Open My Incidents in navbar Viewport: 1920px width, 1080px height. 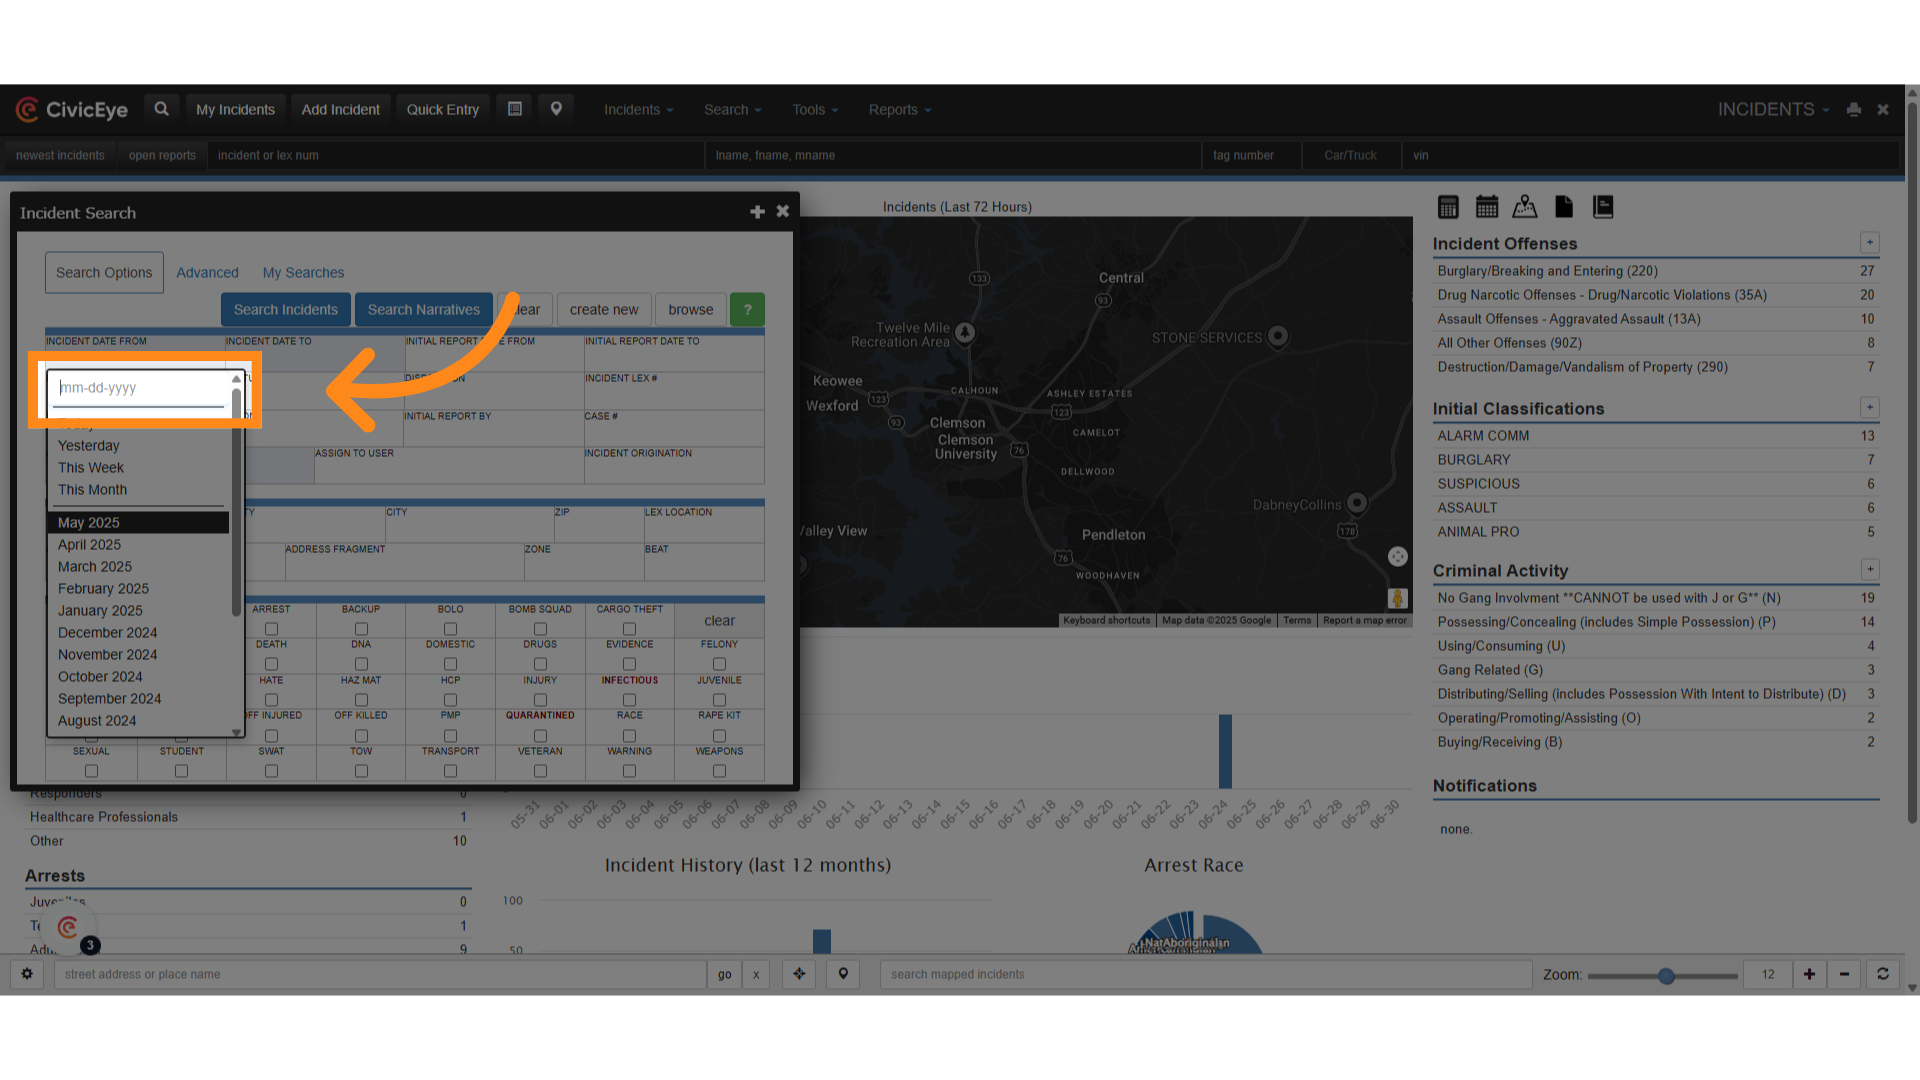(235, 110)
